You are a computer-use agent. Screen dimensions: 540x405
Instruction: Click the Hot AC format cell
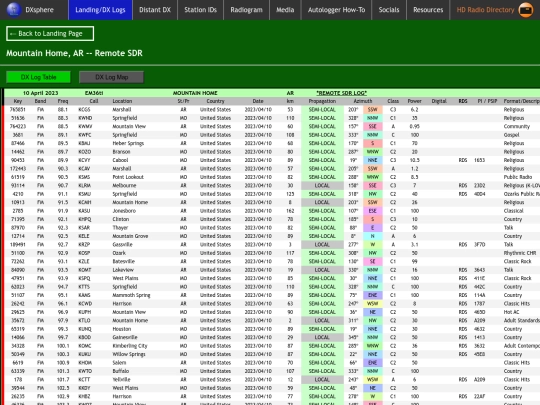click(511, 312)
